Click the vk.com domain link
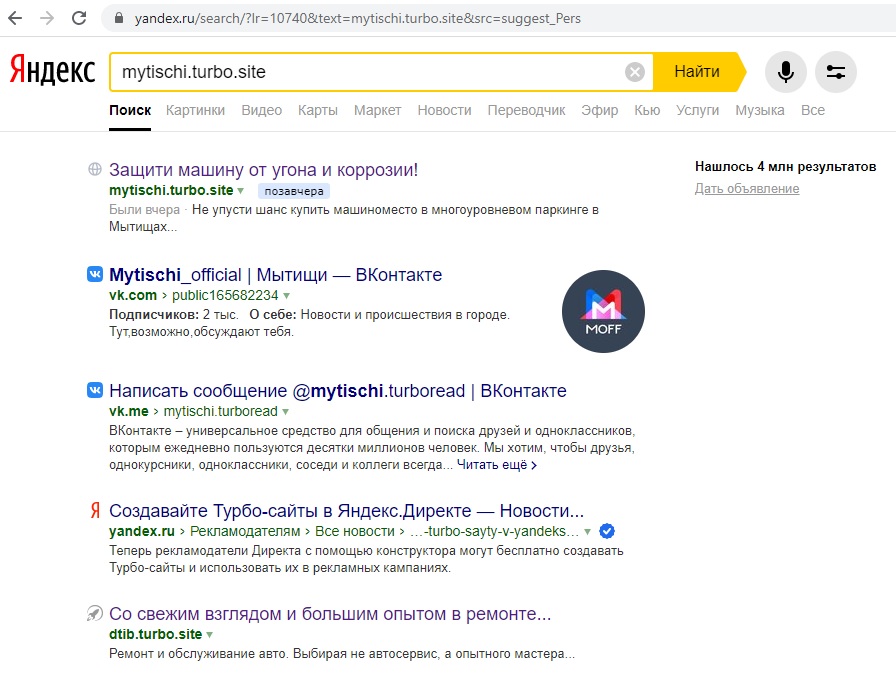Image resolution: width=896 pixels, height=680 pixels. [x=133, y=295]
